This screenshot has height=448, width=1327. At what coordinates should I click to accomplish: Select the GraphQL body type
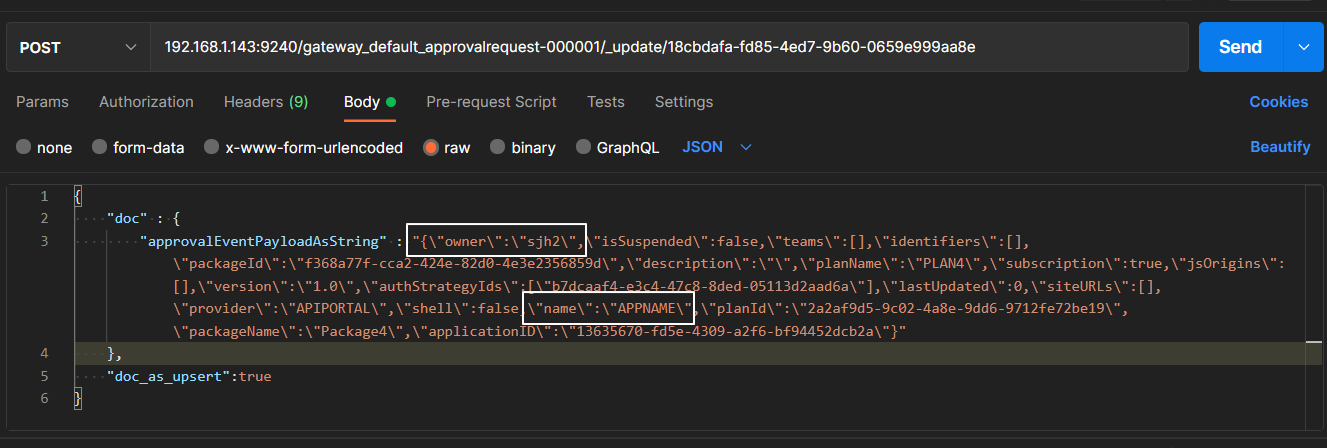click(583, 148)
